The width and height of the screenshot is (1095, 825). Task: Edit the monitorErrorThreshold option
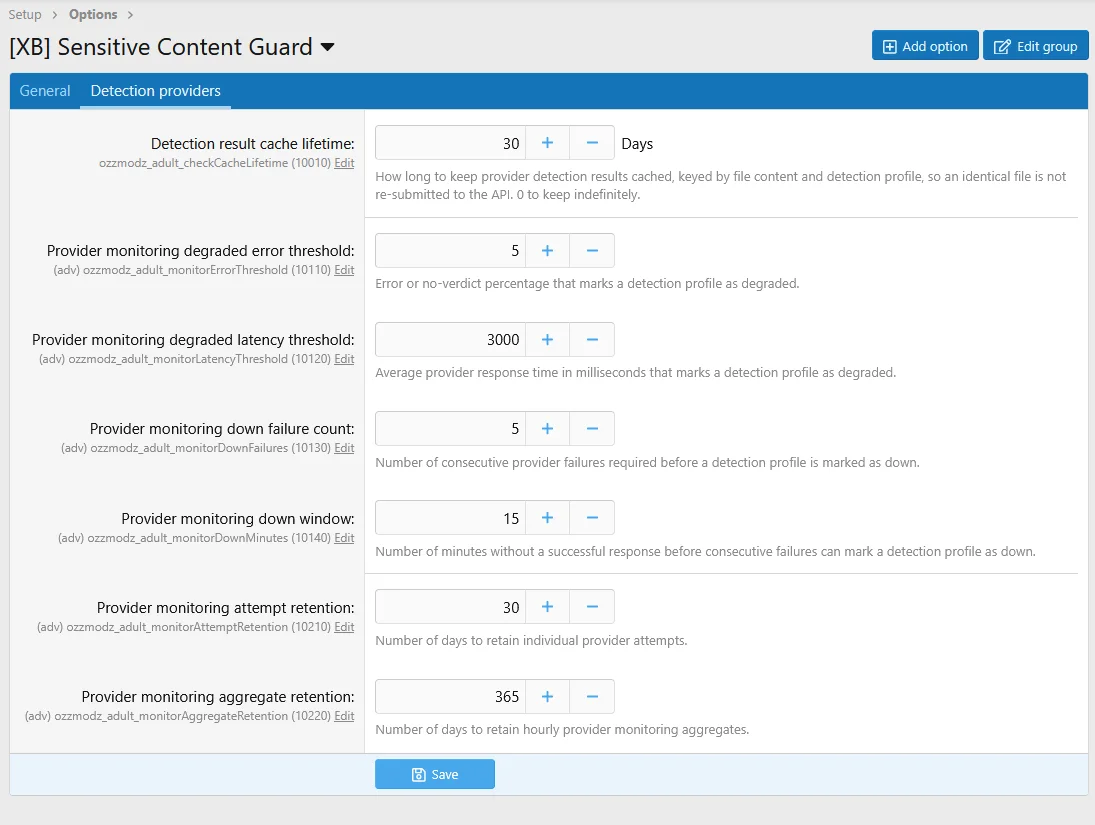click(x=344, y=270)
